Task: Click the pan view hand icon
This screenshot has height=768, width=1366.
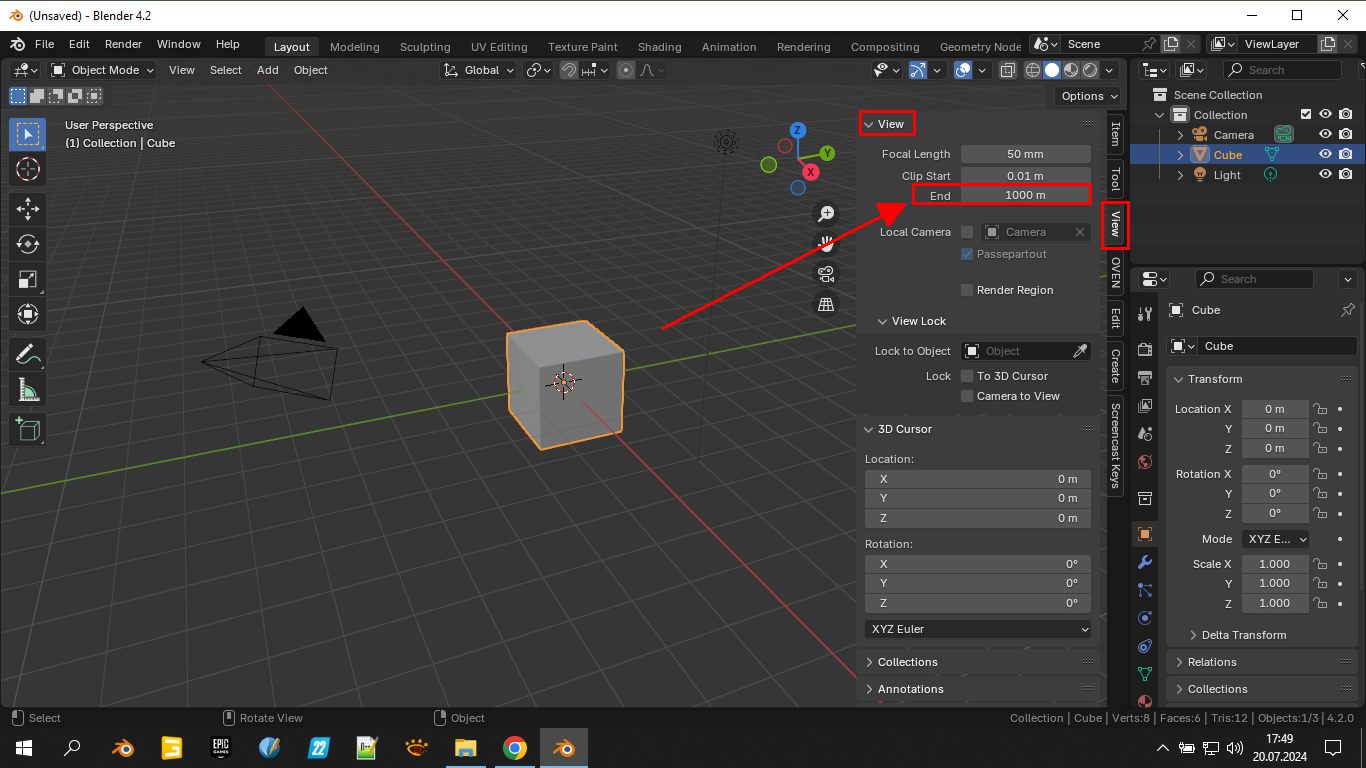Action: tap(826, 243)
